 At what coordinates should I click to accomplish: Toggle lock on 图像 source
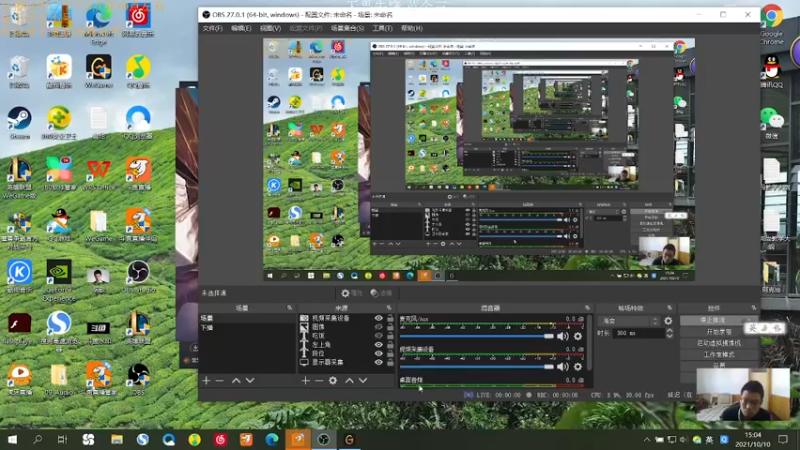pos(390,327)
